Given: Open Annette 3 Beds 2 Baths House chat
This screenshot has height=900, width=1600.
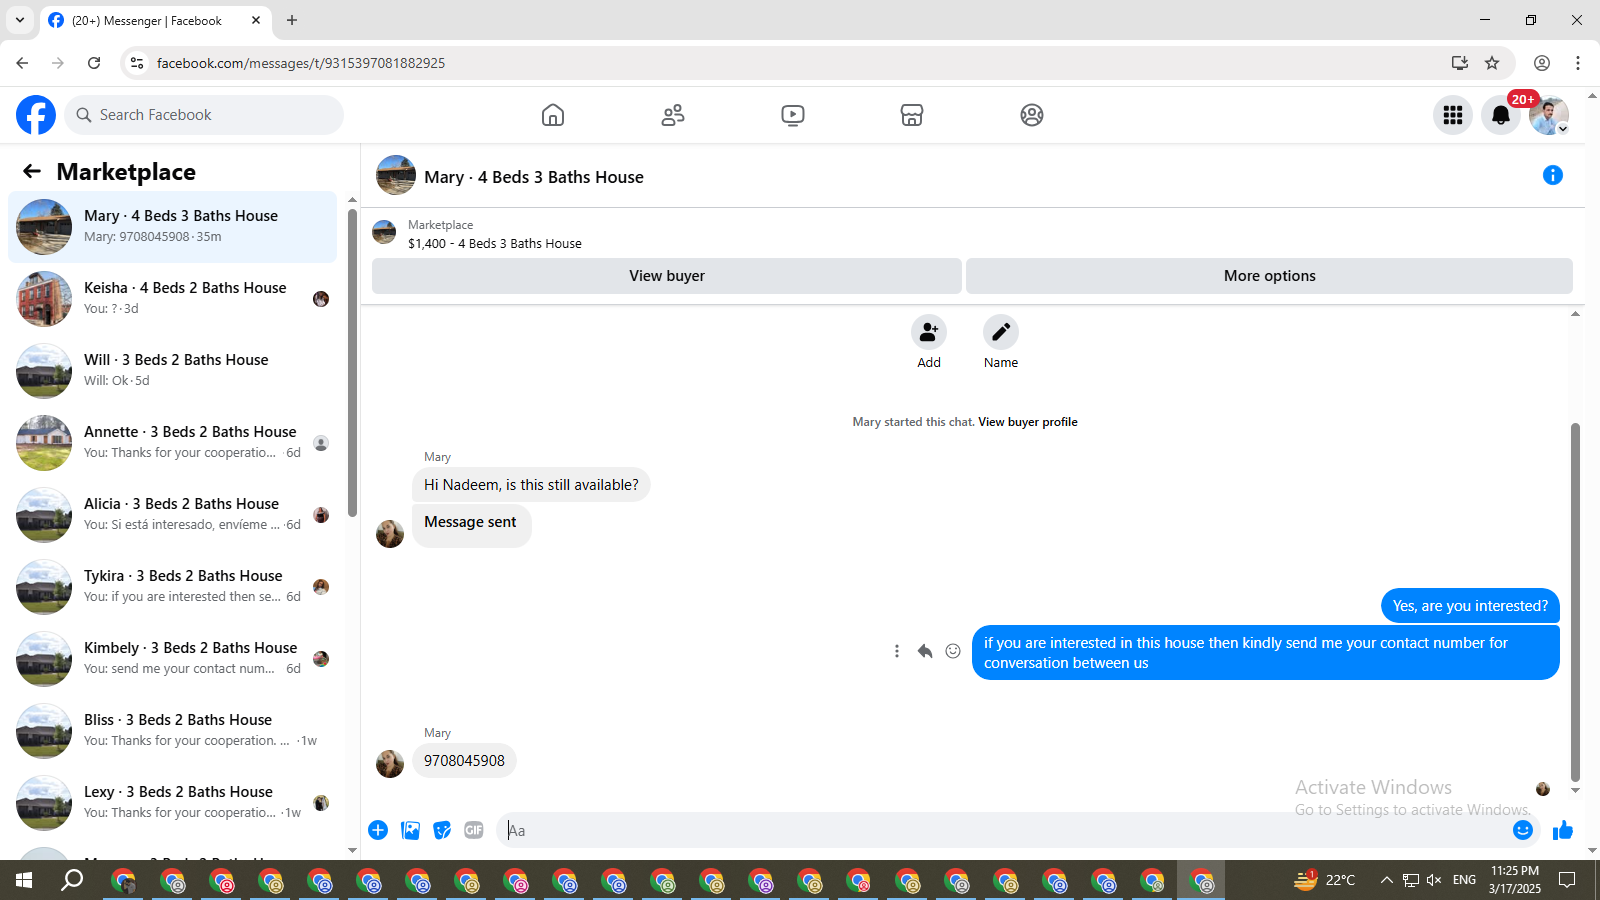Looking at the screenshot, I should 172,443.
